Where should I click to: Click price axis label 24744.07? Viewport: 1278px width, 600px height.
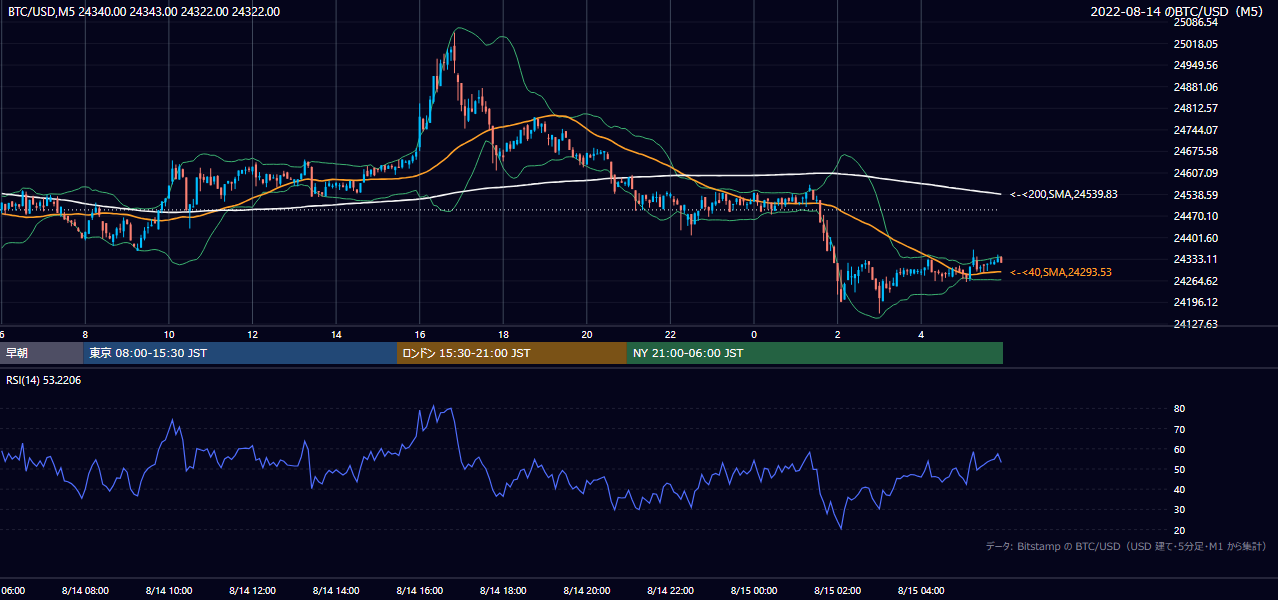(1196, 130)
